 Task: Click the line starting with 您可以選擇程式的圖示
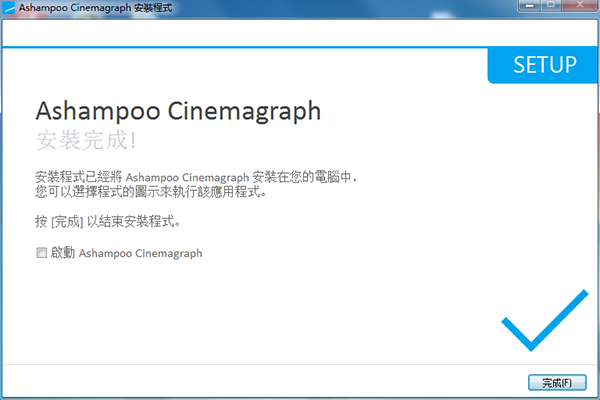(151, 191)
